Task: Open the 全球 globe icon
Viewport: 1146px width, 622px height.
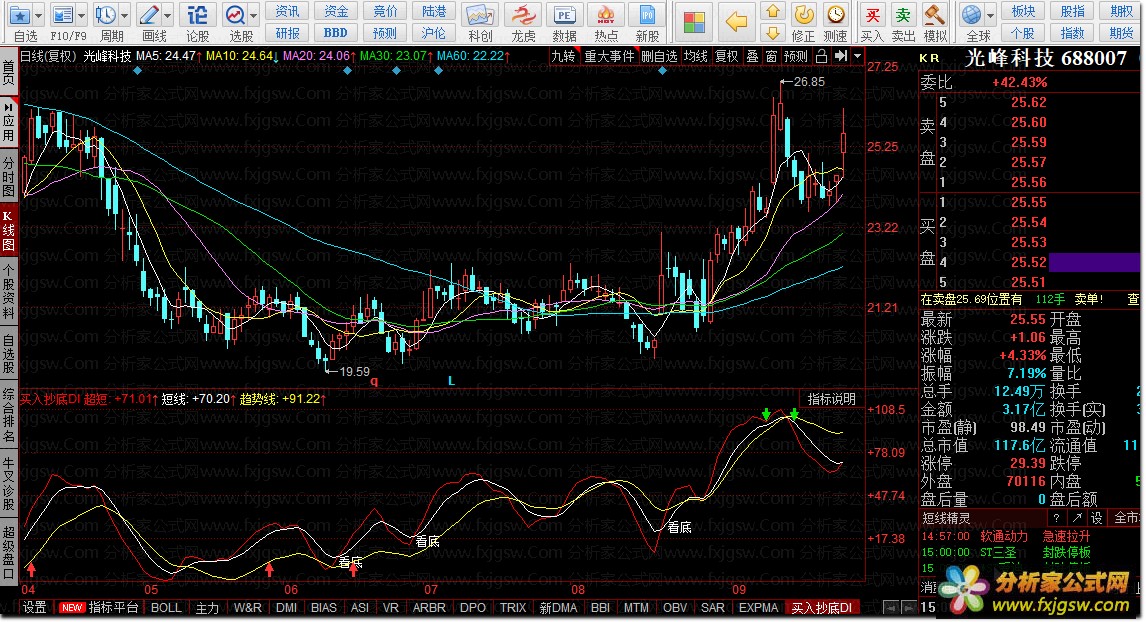Action: tap(971, 15)
